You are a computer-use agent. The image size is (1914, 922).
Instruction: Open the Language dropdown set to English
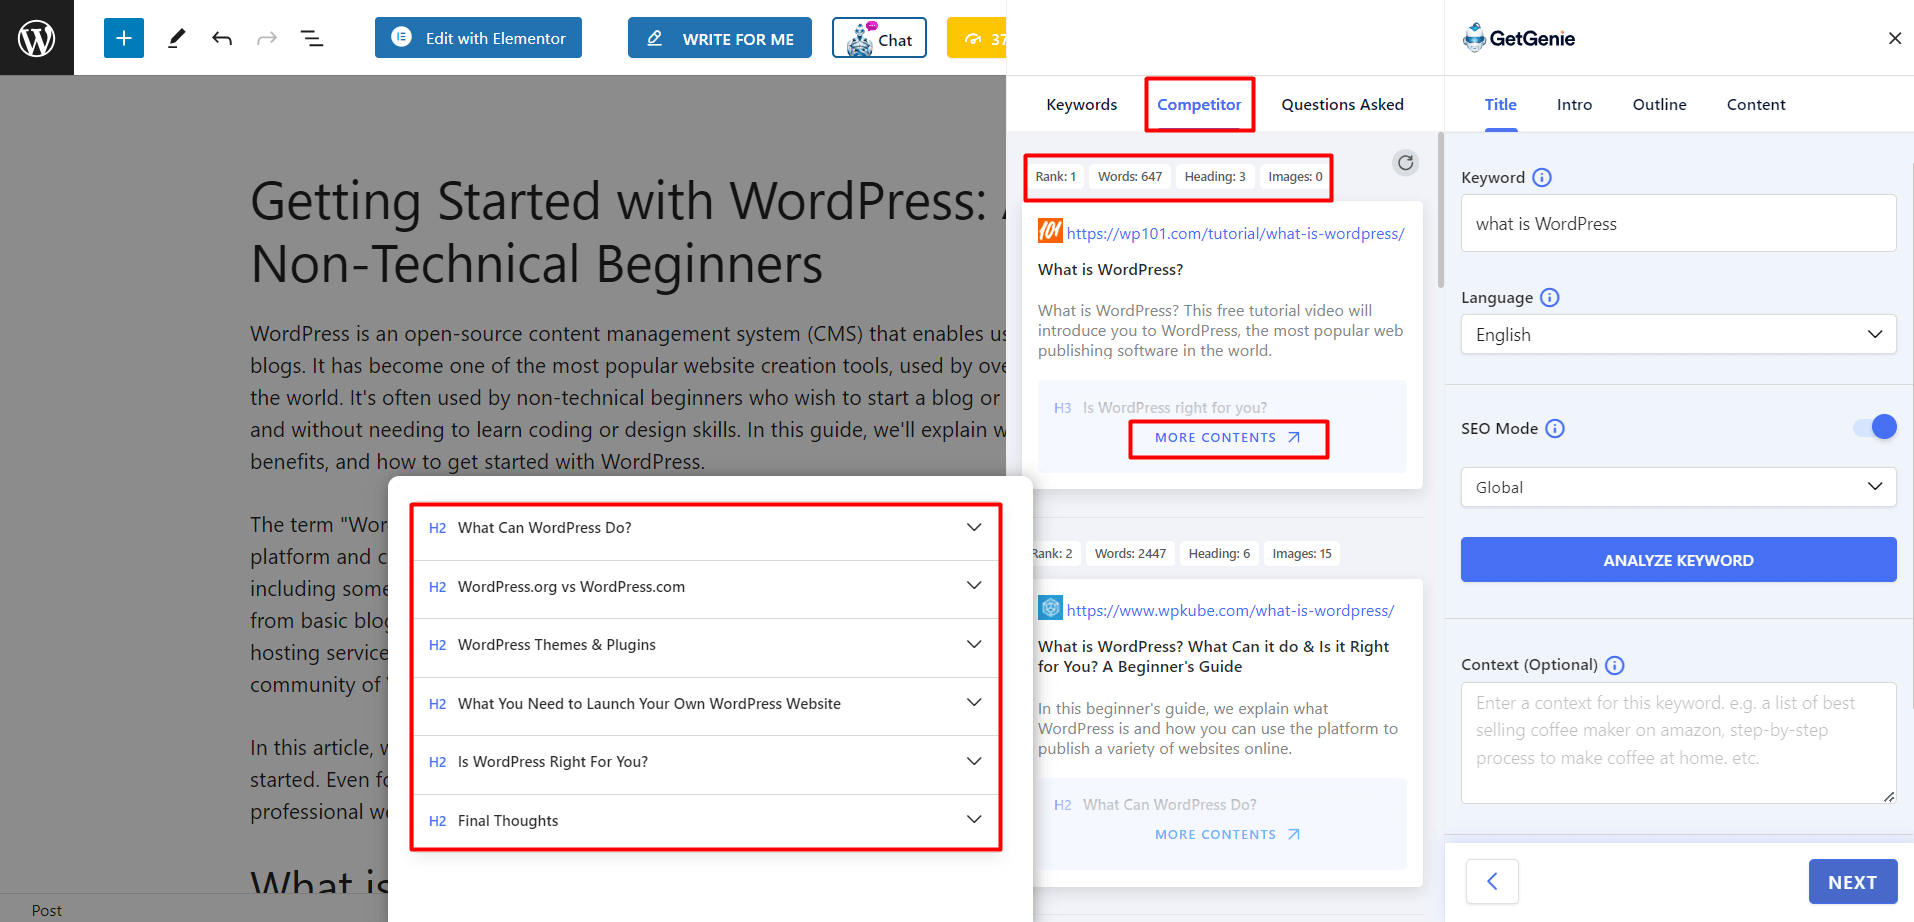1678,334
